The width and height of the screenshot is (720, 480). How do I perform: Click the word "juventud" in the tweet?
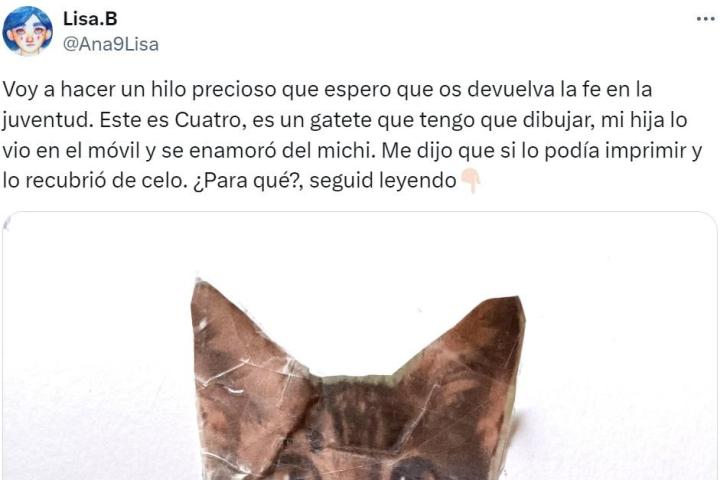[45, 120]
